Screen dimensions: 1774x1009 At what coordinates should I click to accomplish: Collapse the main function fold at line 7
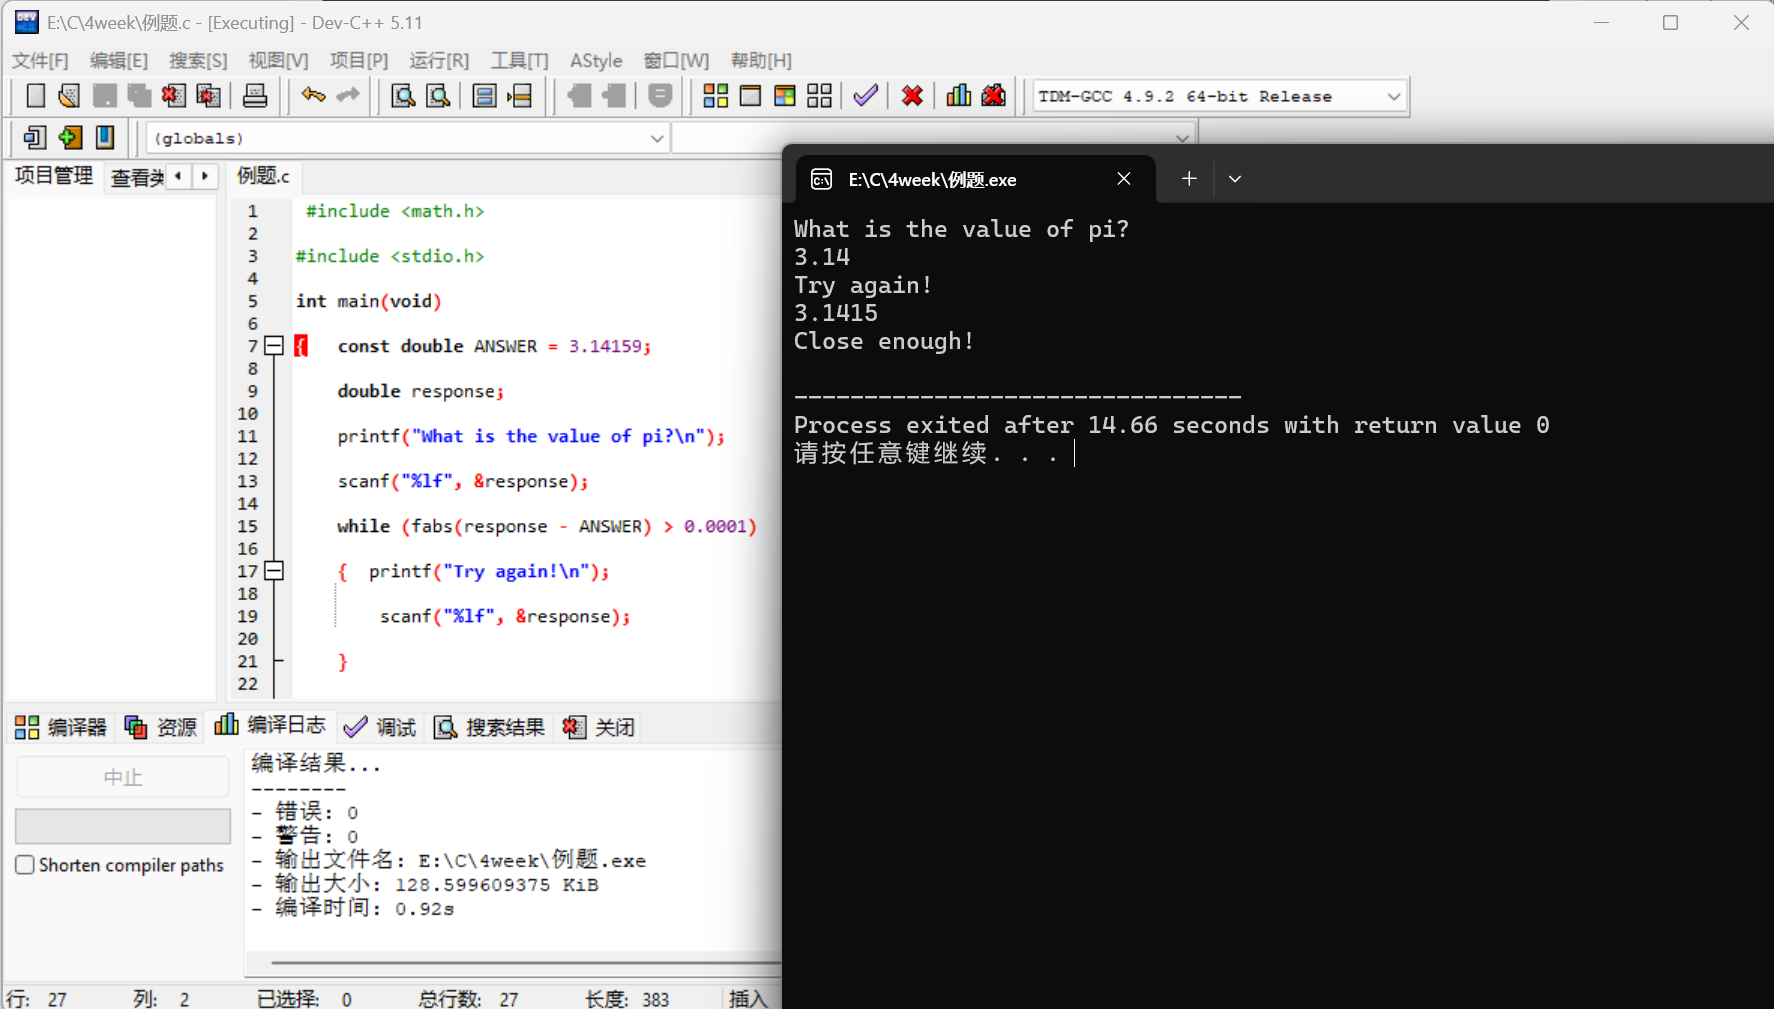click(x=274, y=346)
